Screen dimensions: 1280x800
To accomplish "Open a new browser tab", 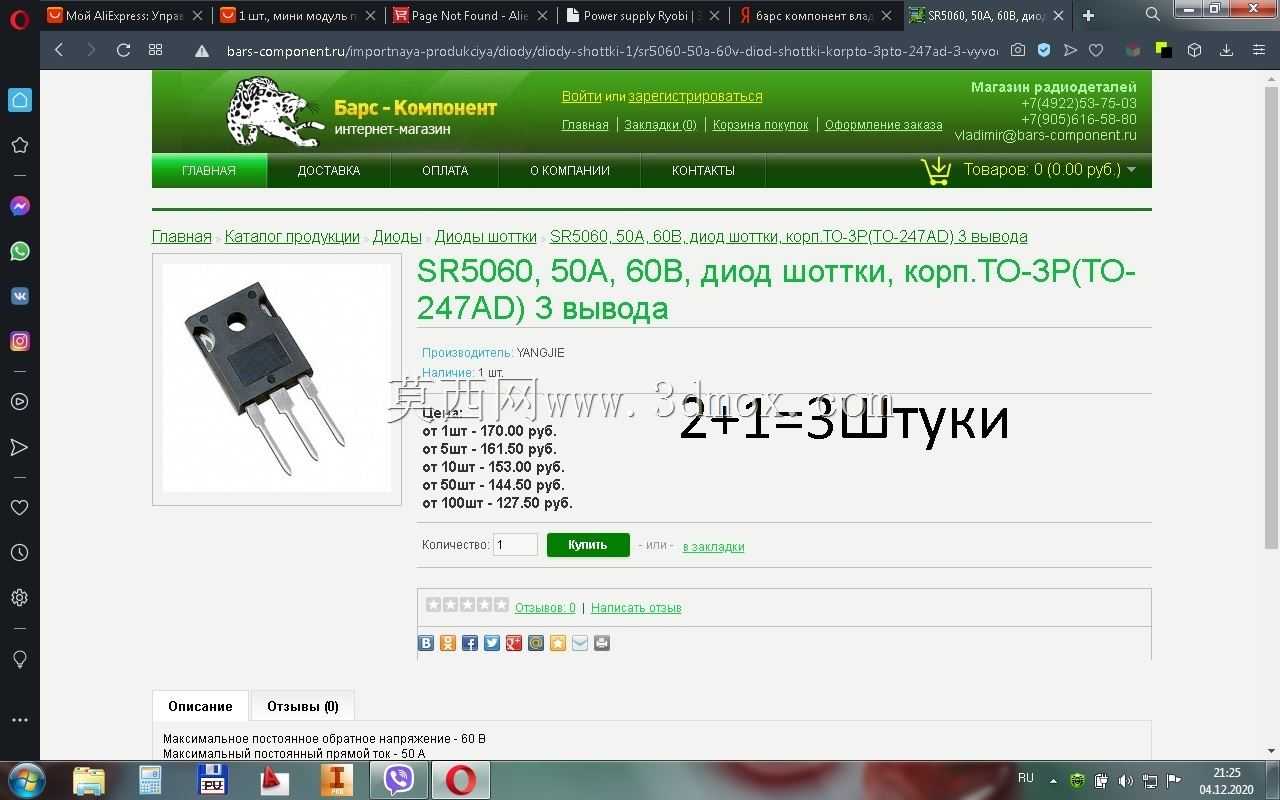I will click(x=1088, y=15).
